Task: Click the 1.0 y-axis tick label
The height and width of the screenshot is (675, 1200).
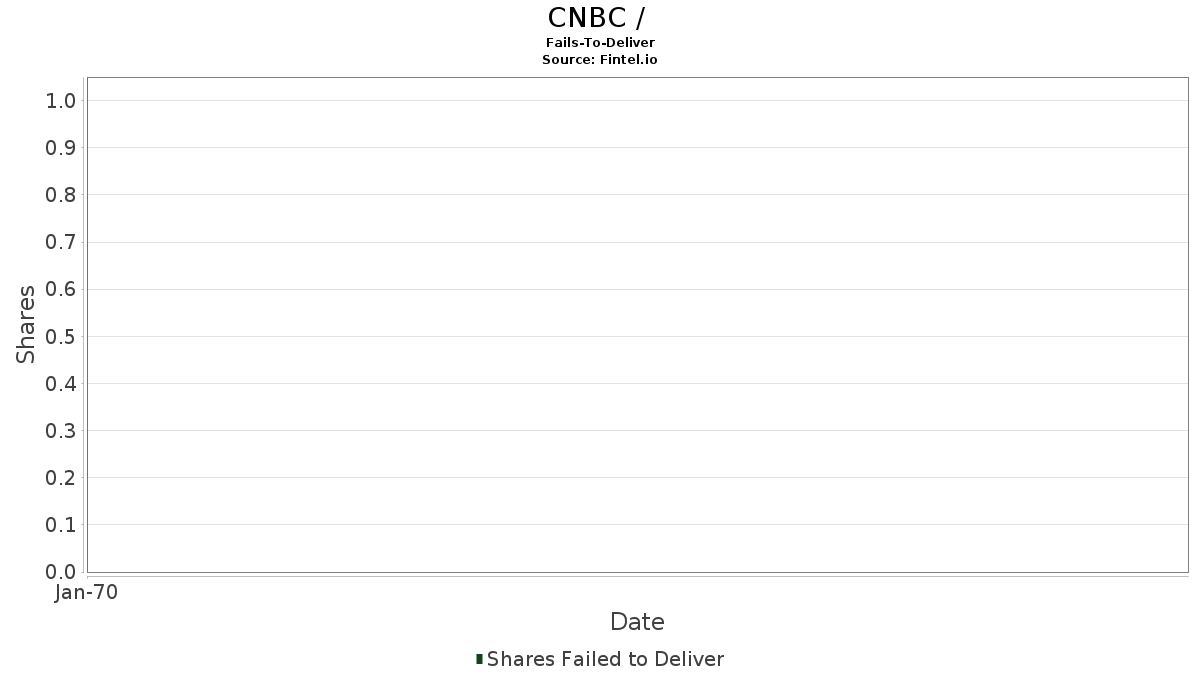Action: pyautogui.click(x=61, y=100)
